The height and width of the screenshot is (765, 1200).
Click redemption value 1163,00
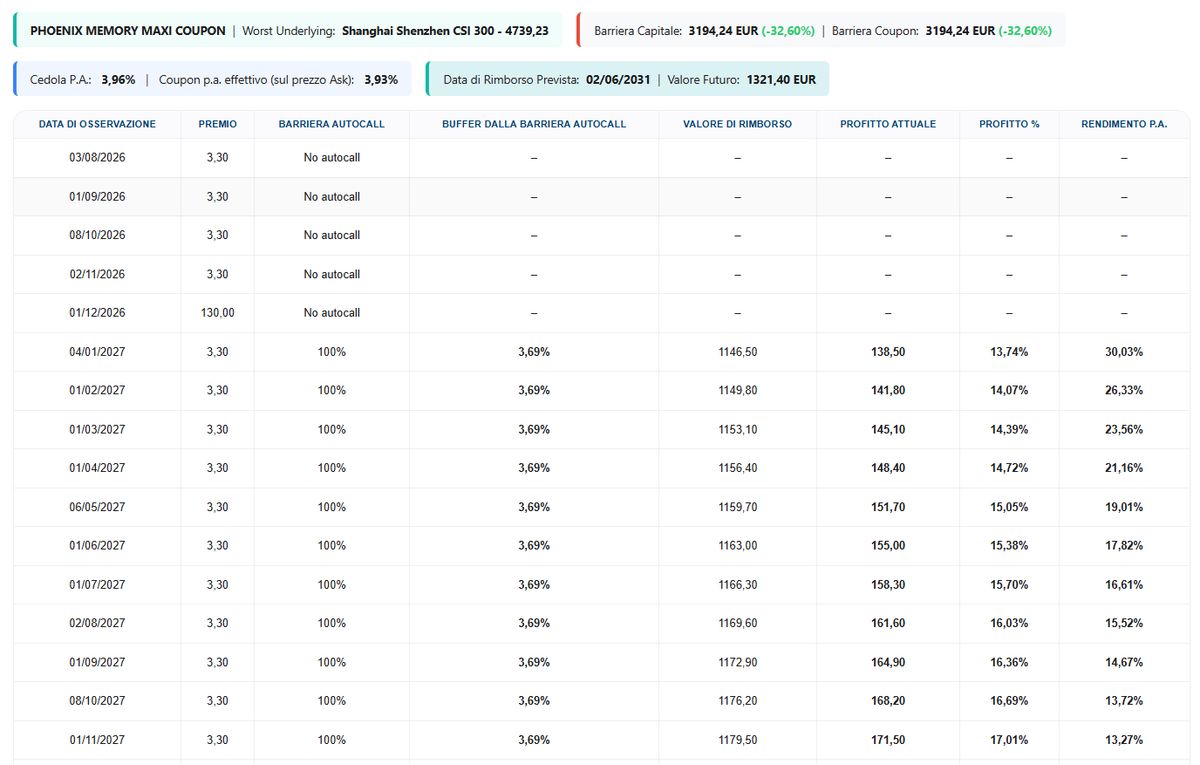point(738,546)
